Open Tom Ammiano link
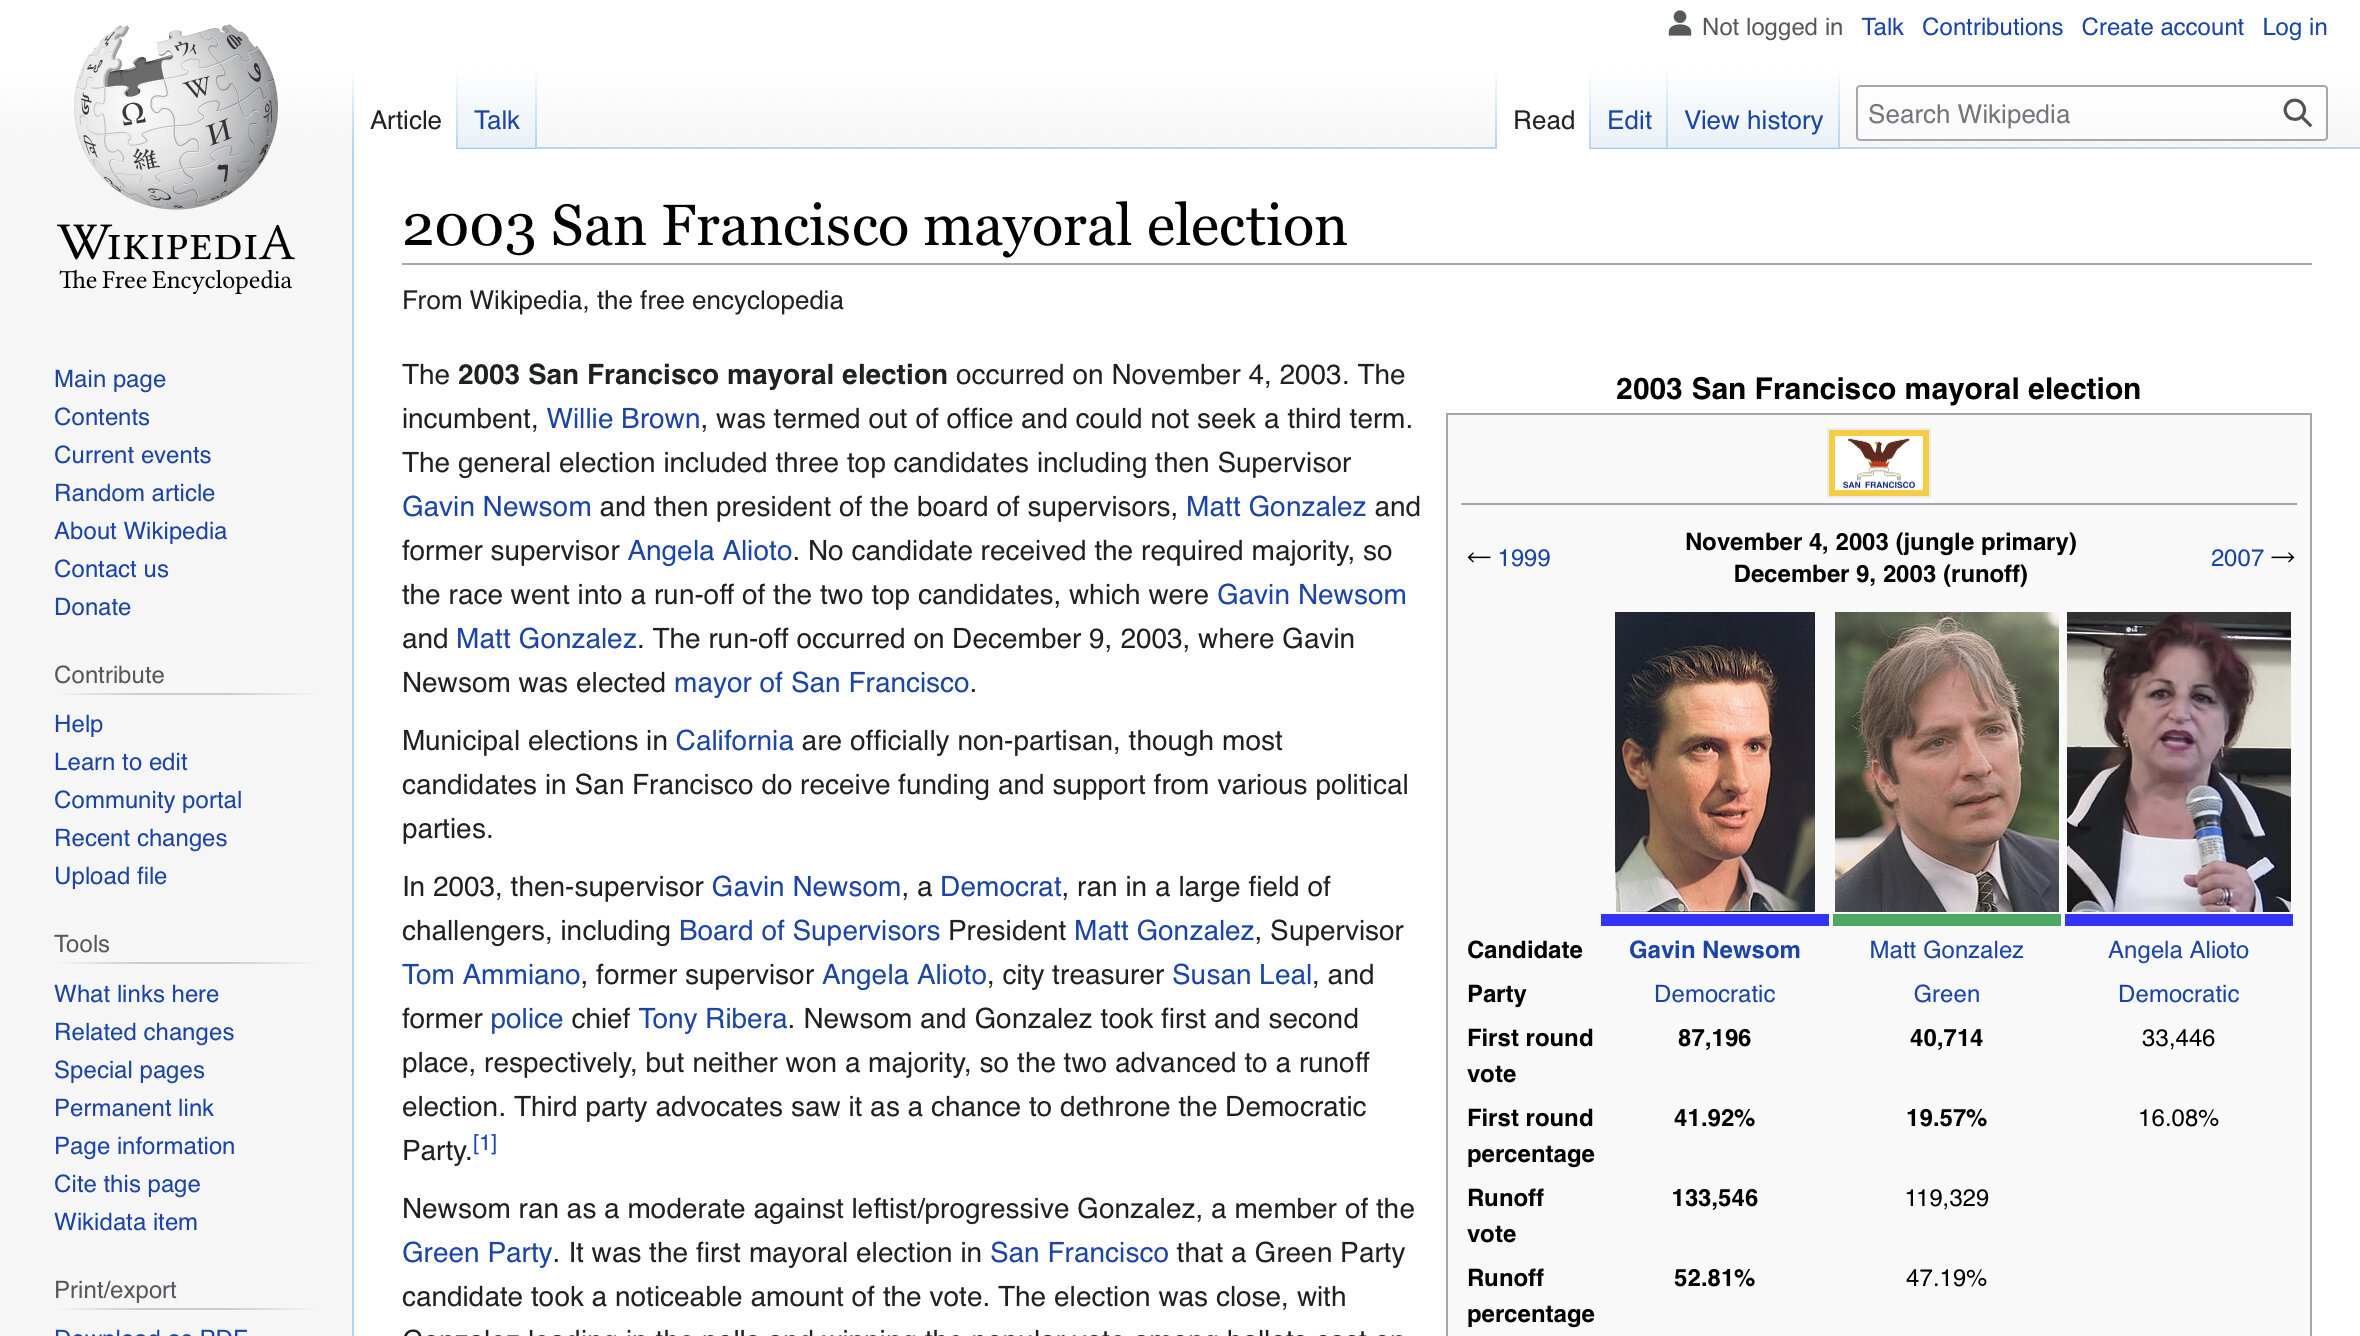2360x1336 pixels. point(491,974)
